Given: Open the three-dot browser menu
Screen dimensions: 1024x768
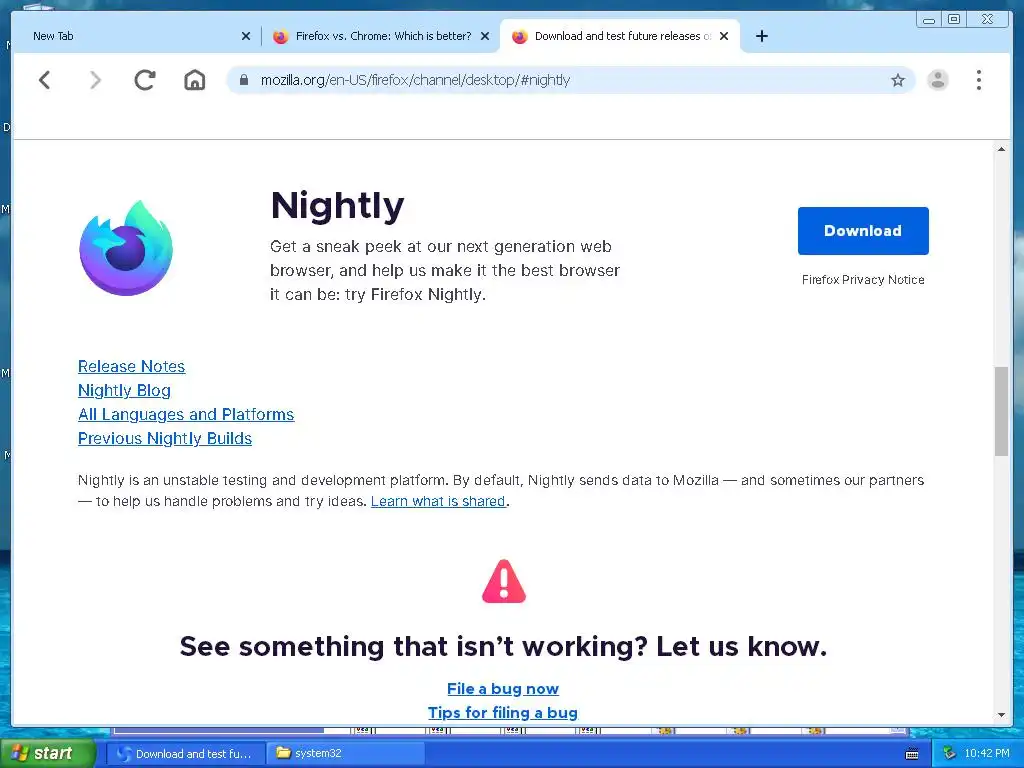Looking at the screenshot, I should pos(978,80).
